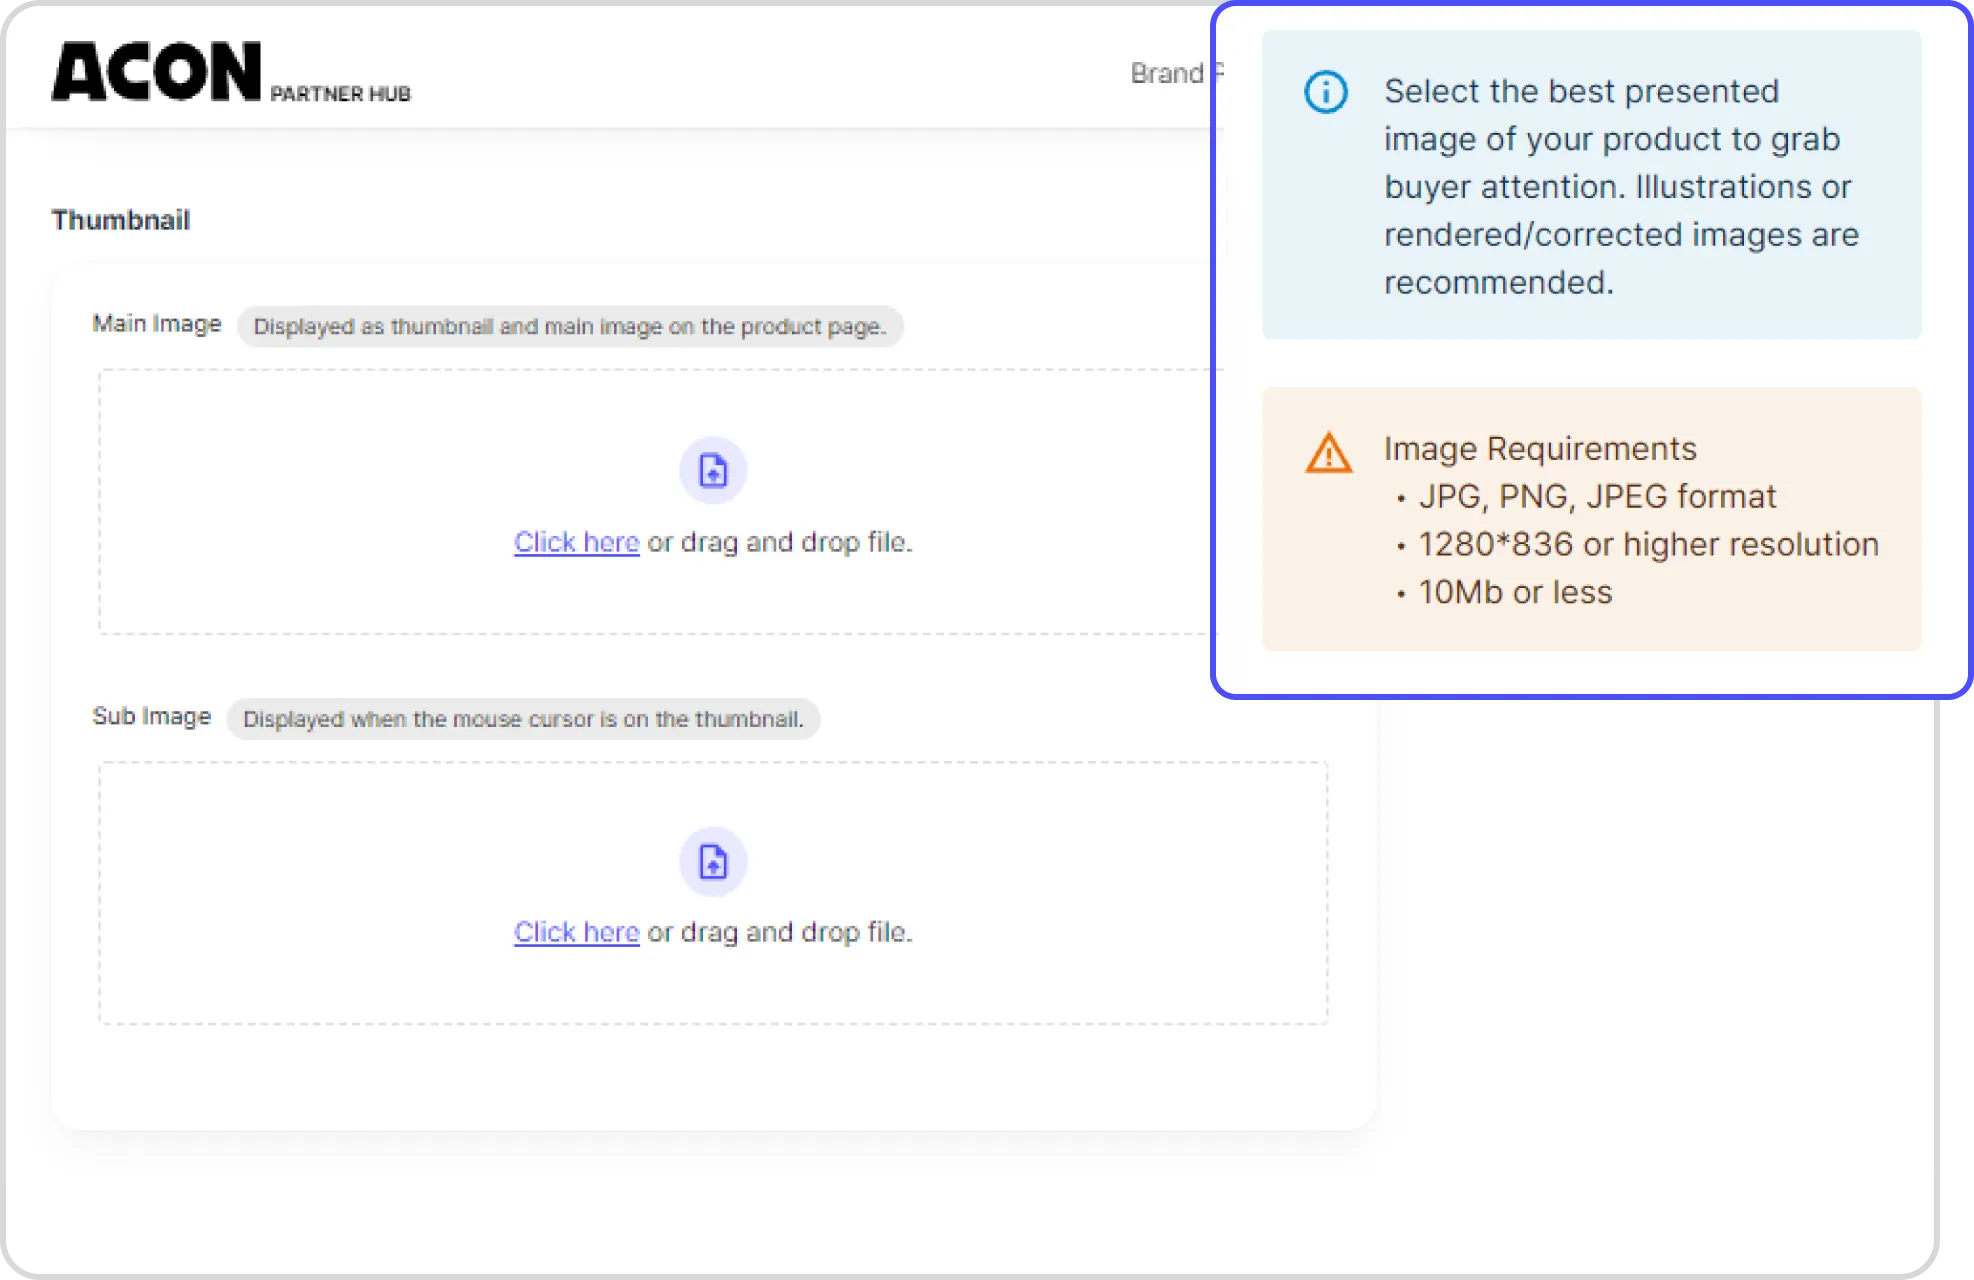Click the ACON logo
Screen dimensions: 1974x1280
click(x=156, y=72)
